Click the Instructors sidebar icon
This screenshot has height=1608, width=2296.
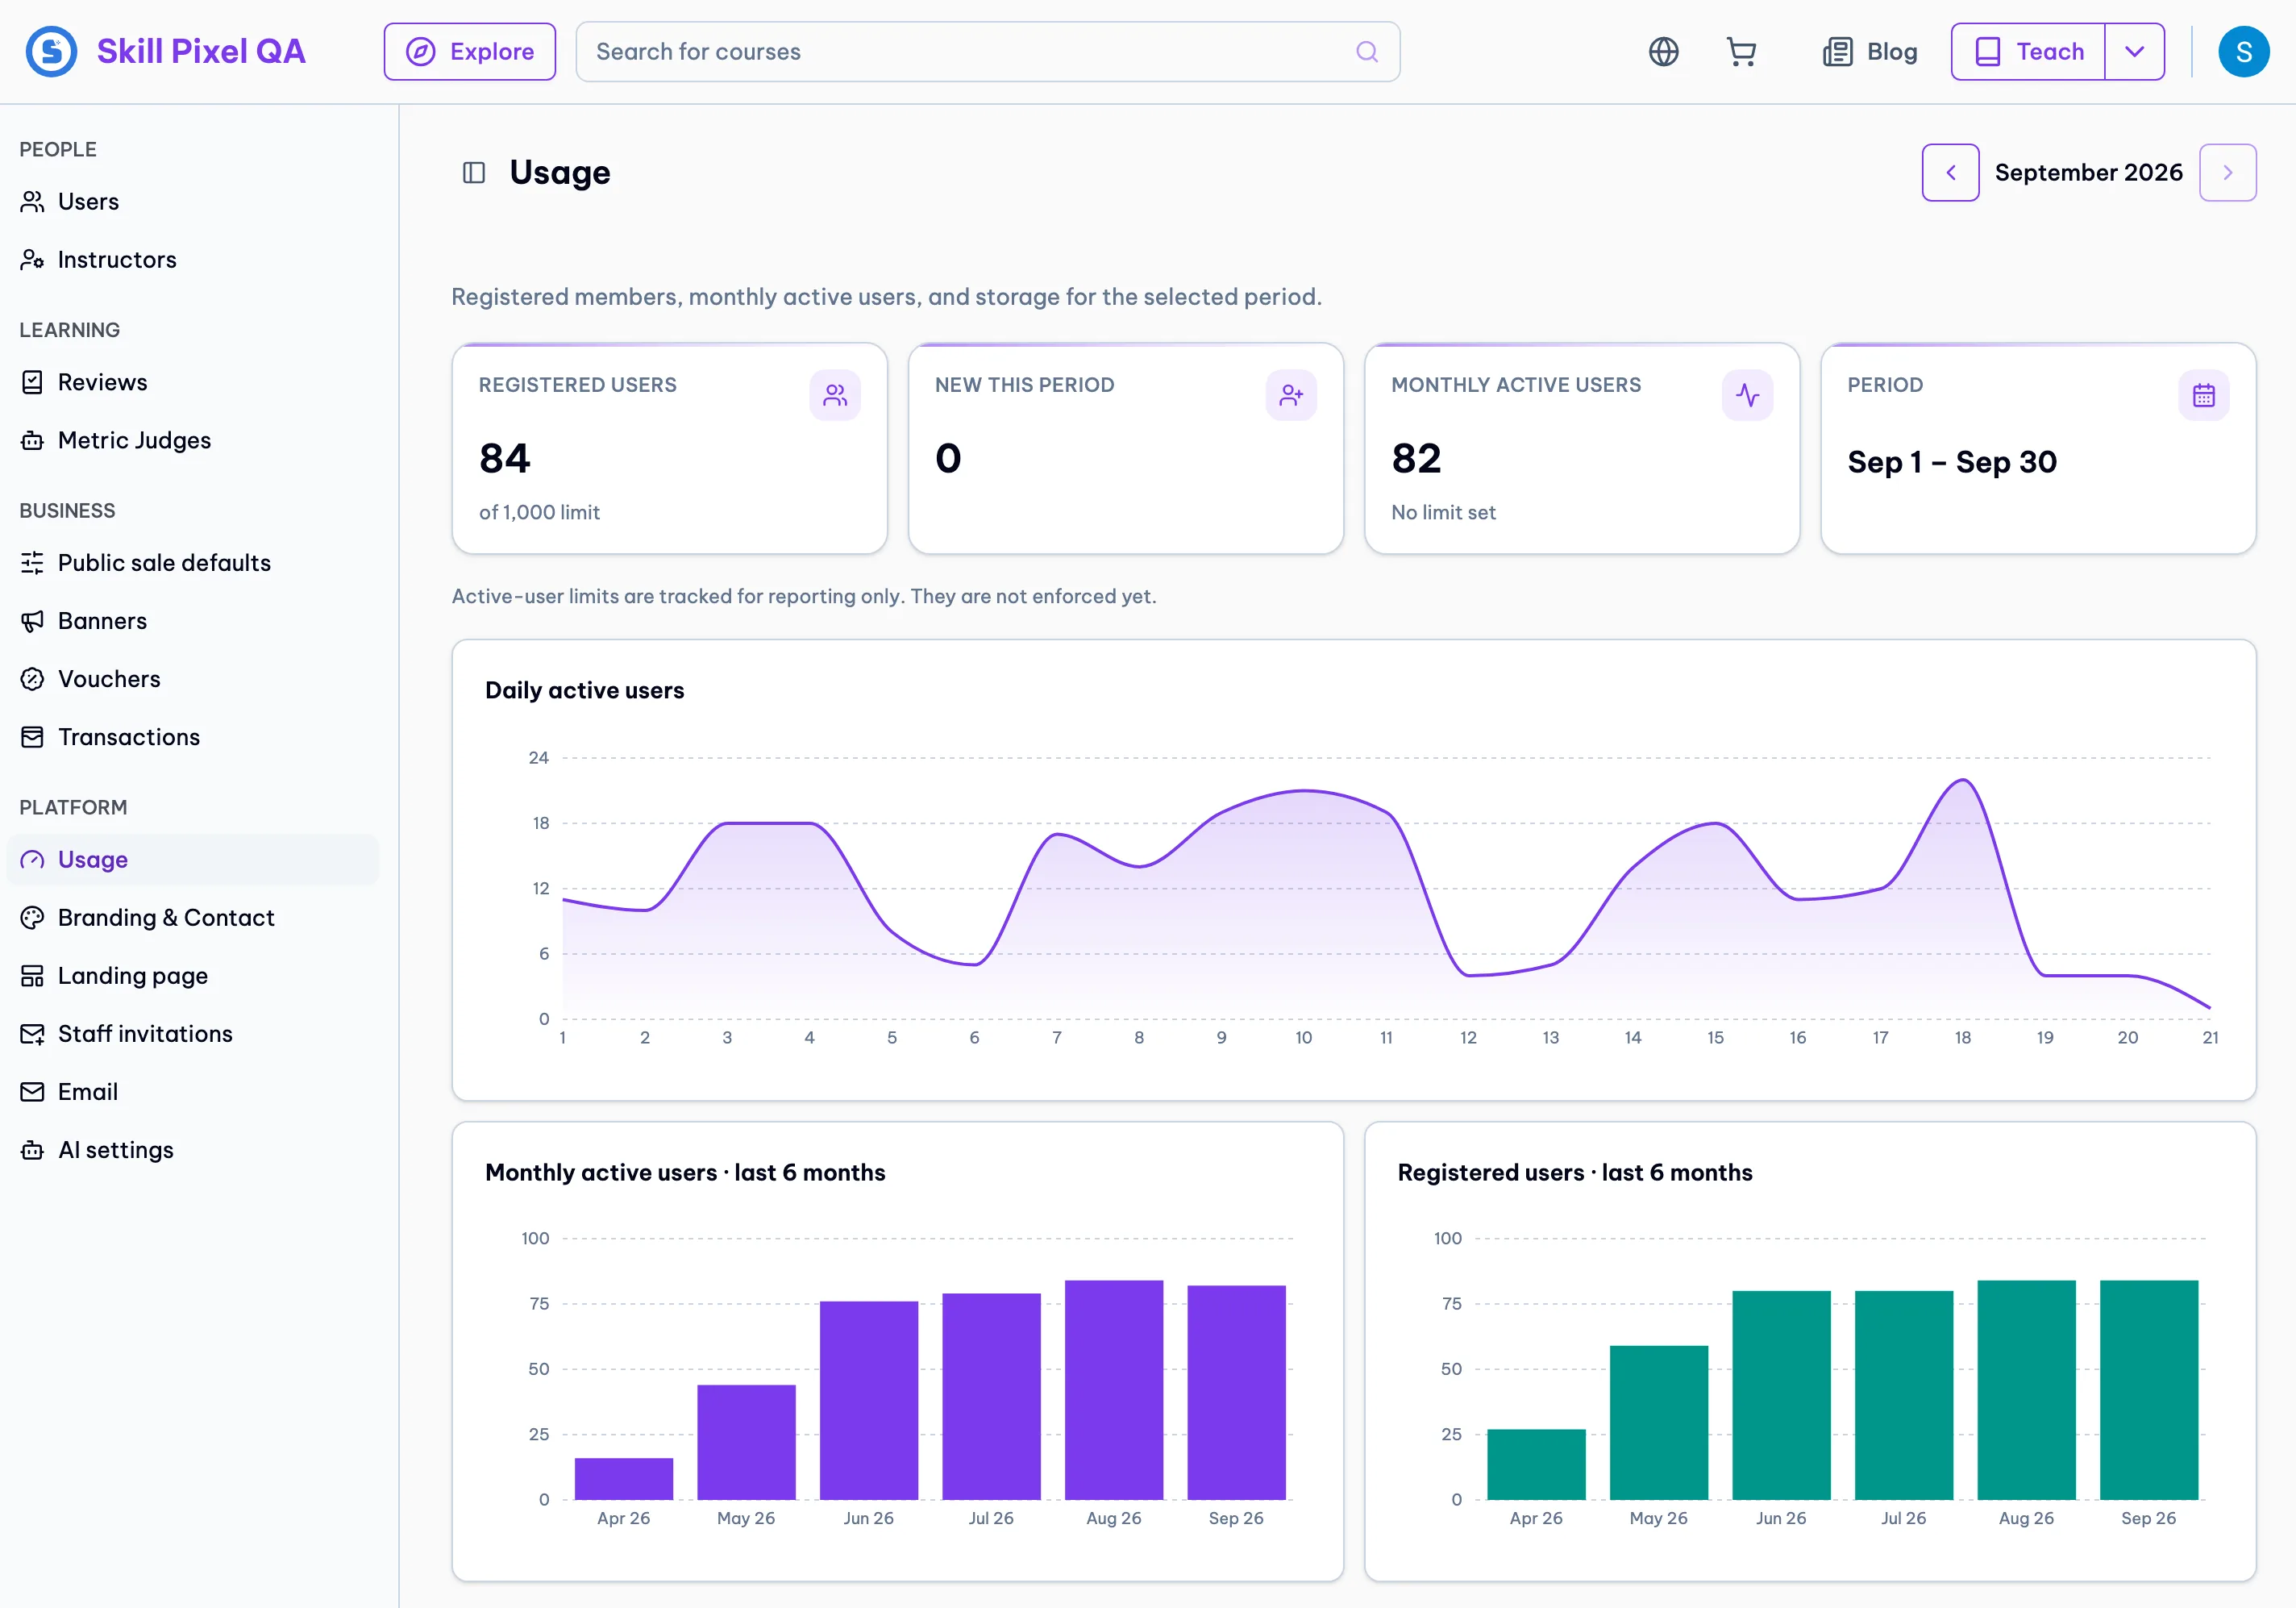tap(32, 260)
